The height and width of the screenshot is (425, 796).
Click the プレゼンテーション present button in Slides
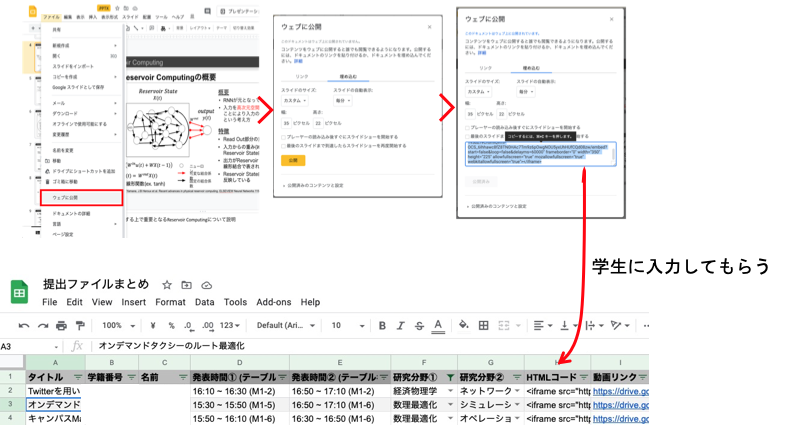(x=238, y=11)
